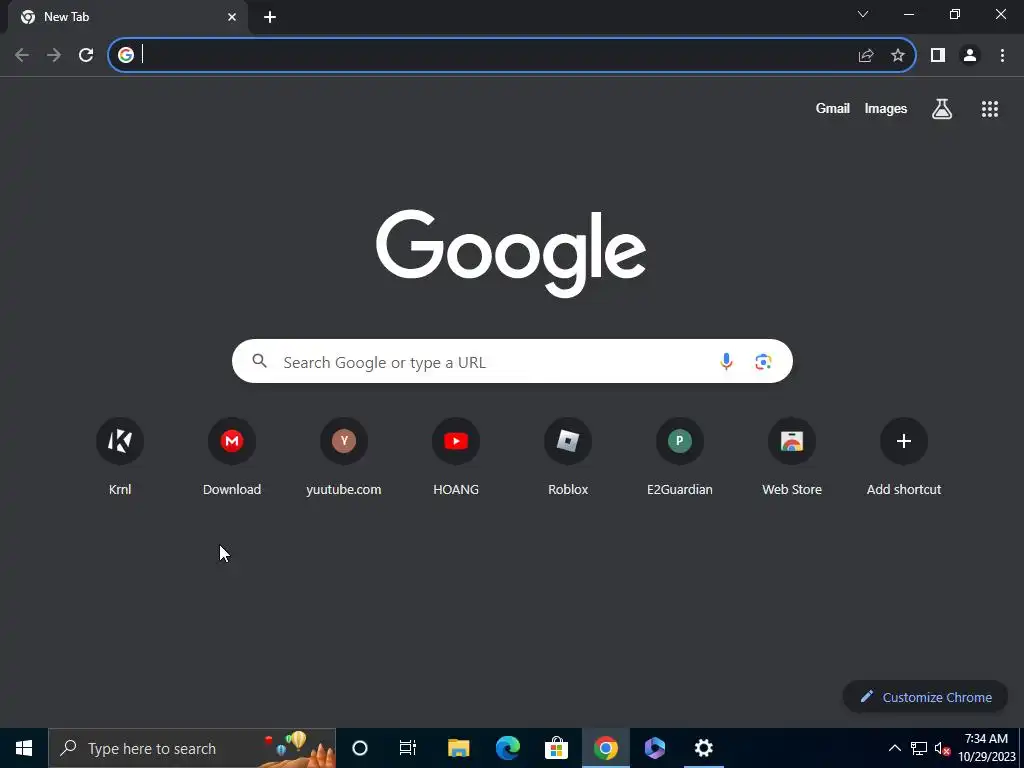Open the Chrome side panel
Viewport: 1024px width, 768px height.
(x=938, y=56)
